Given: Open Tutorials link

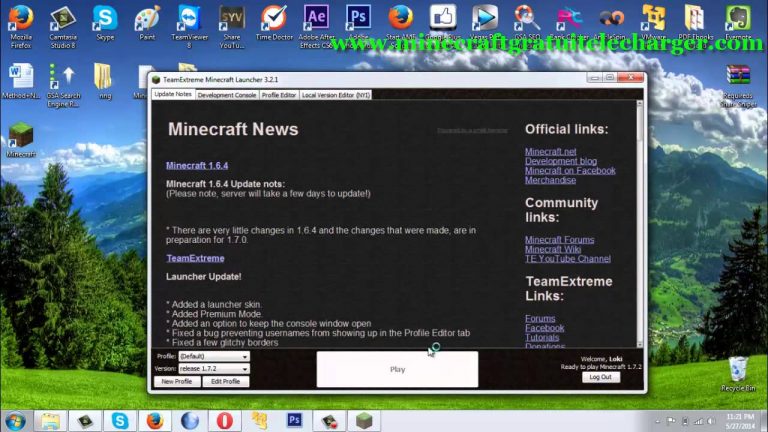Looking at the screenshot, I should coord(542,337).
